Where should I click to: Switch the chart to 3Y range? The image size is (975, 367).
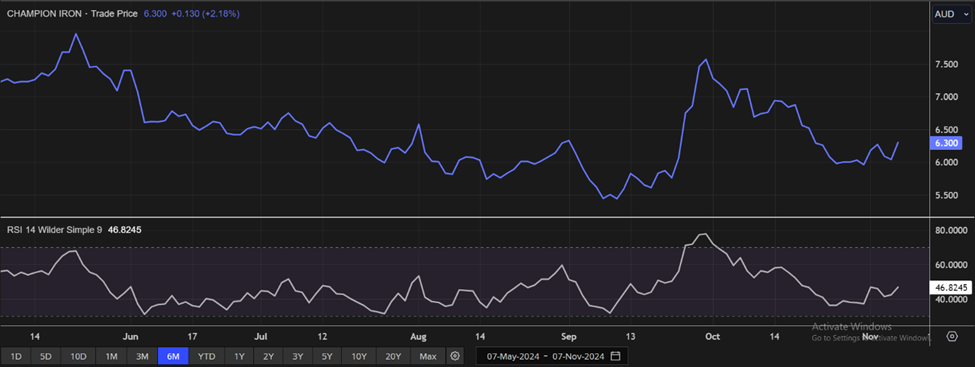click(298, 356)
